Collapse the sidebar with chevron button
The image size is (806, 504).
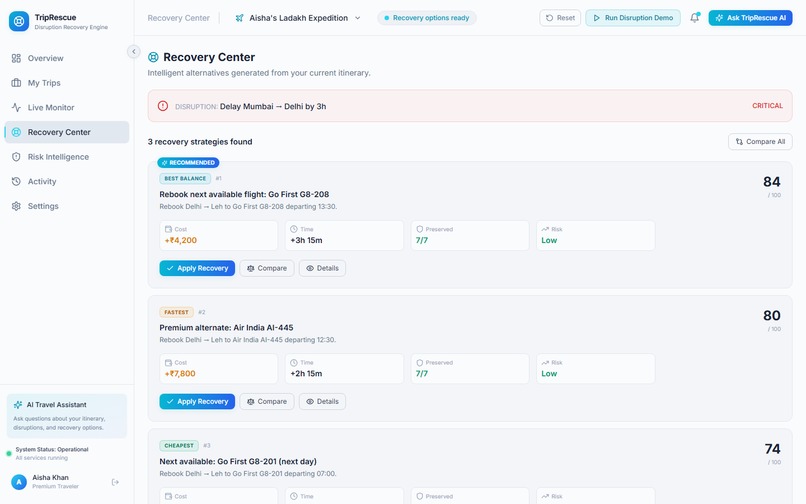pyautogui.click(x=134, y=51)
